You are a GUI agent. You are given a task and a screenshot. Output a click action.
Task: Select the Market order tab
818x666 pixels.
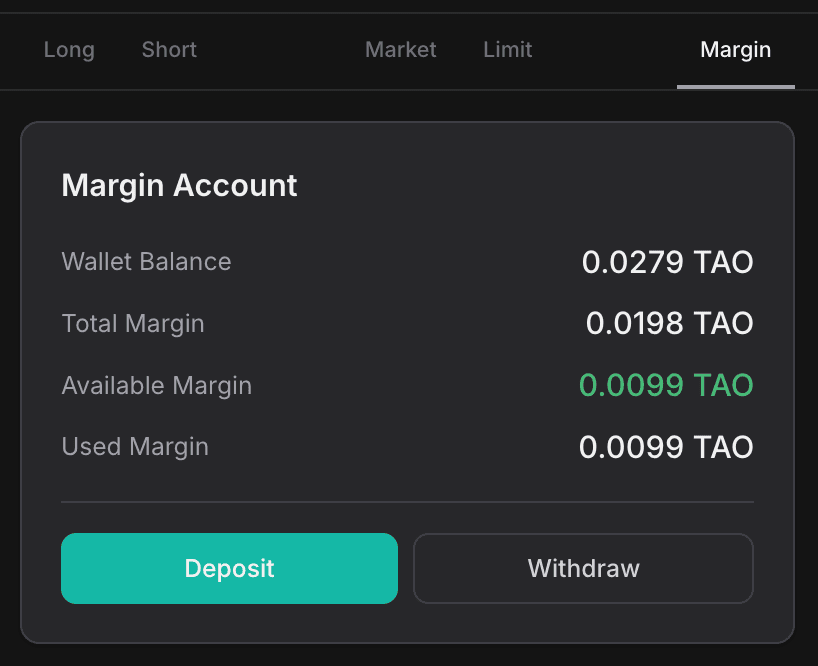click(x=400, y=50)
